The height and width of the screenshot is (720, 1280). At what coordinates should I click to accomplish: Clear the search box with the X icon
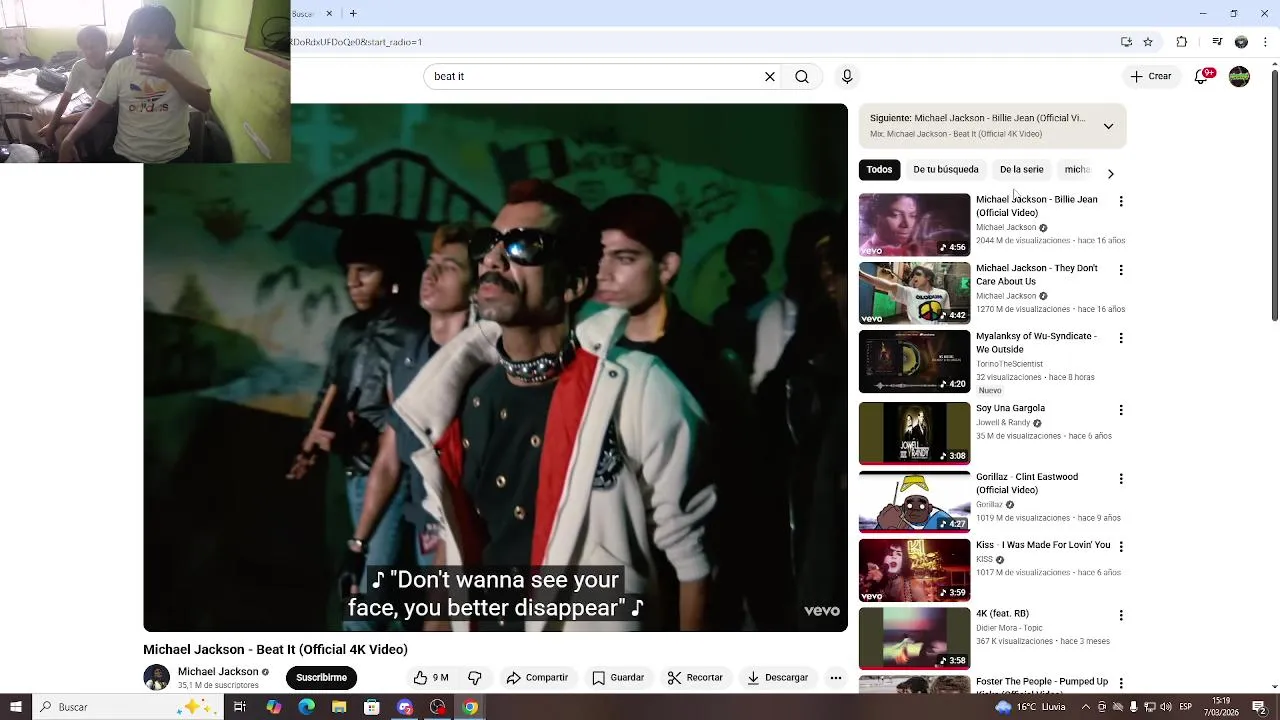coord(770,76)
